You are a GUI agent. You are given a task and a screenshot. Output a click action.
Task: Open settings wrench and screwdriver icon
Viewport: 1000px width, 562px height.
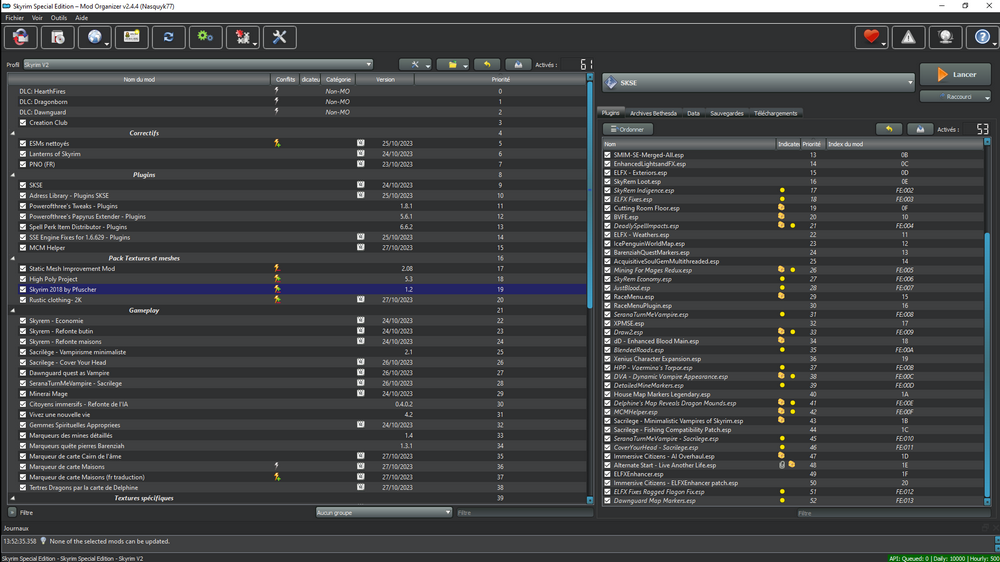pyautogui.click(x=279, y=38)
